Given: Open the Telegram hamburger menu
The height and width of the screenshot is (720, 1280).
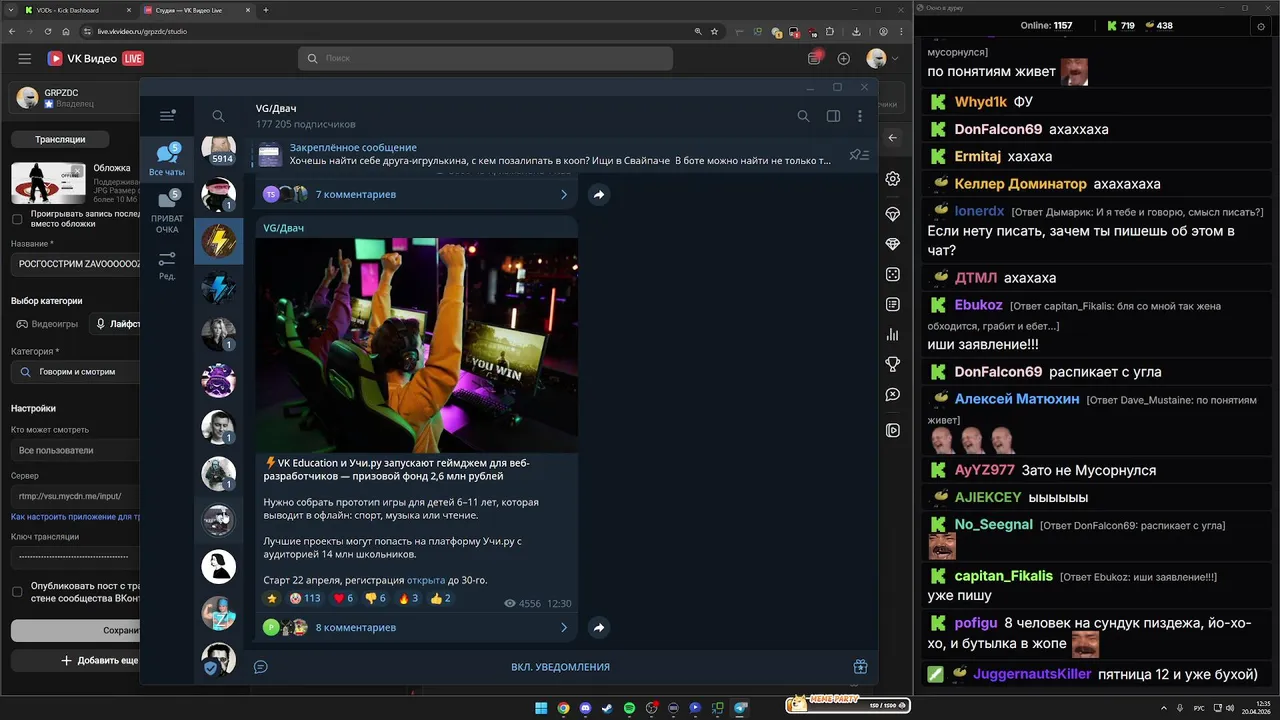Looking at the screenshot, I should pyautogui.click(x=167, y=116).
